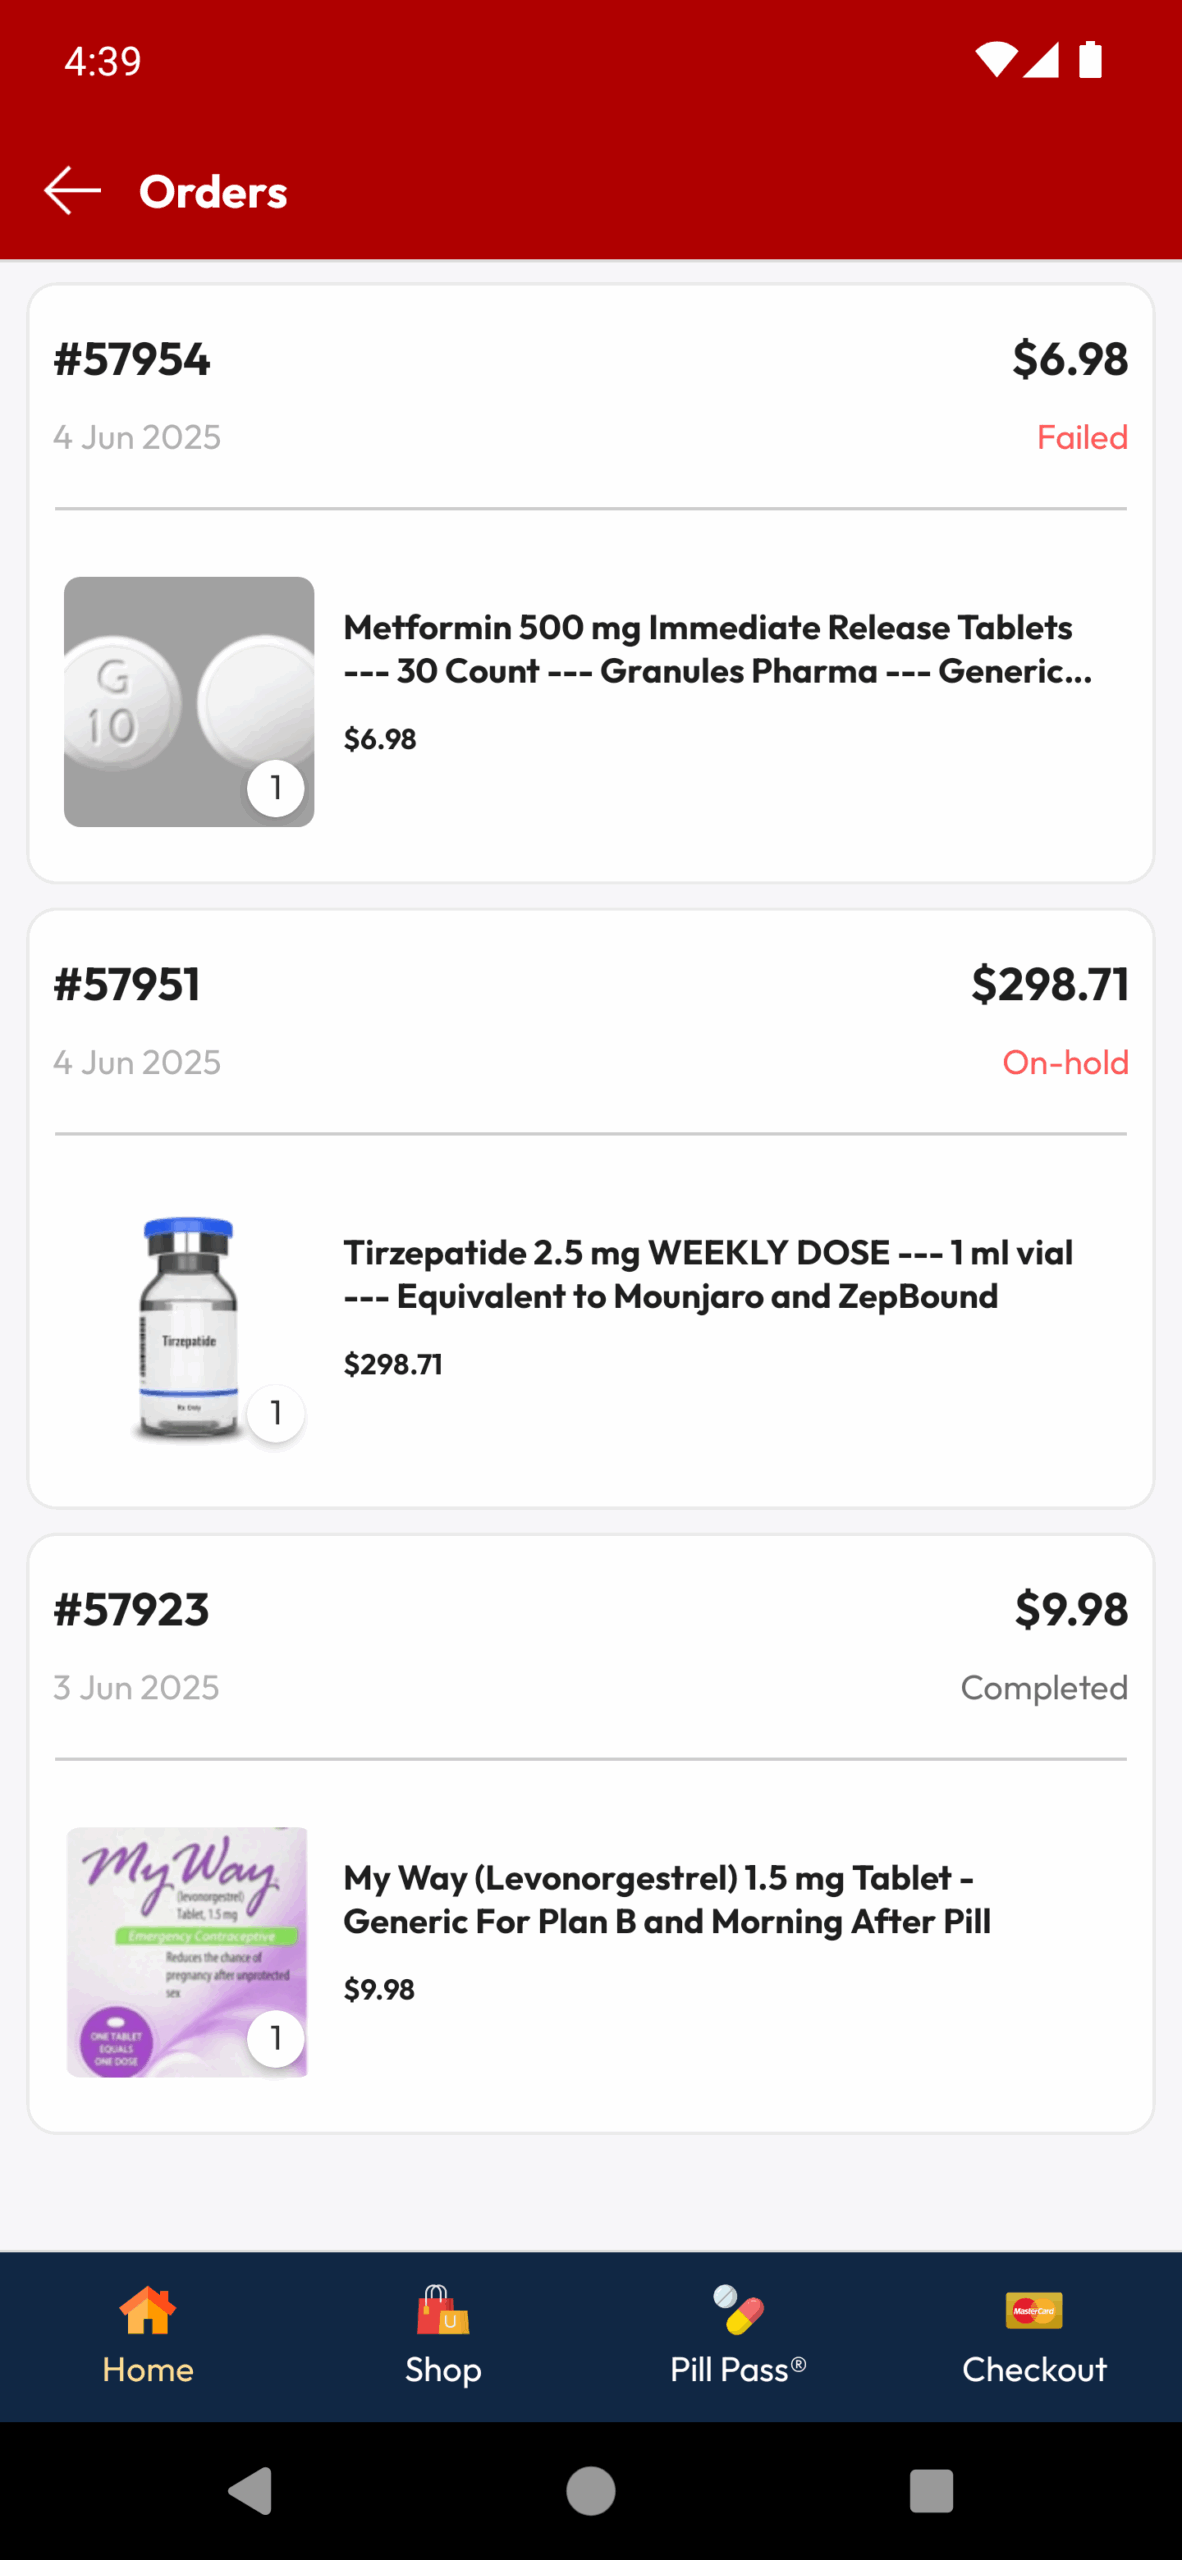Open order #57954
1182x2560 pixels.
point(132,359)
